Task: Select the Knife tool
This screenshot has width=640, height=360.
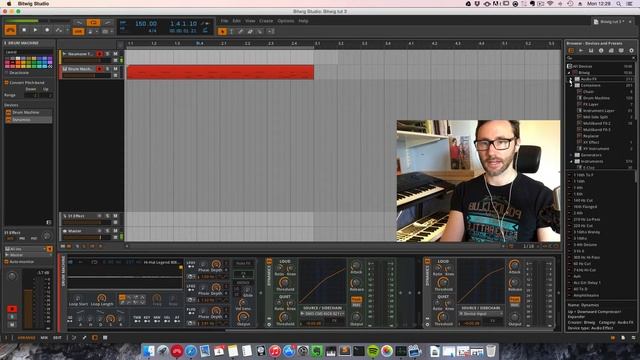Action: 260,31
